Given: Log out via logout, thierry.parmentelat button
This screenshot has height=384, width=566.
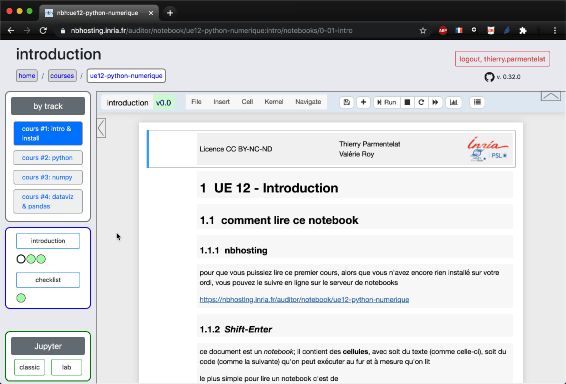Looking at the screenshot, I should pos(502,59).
